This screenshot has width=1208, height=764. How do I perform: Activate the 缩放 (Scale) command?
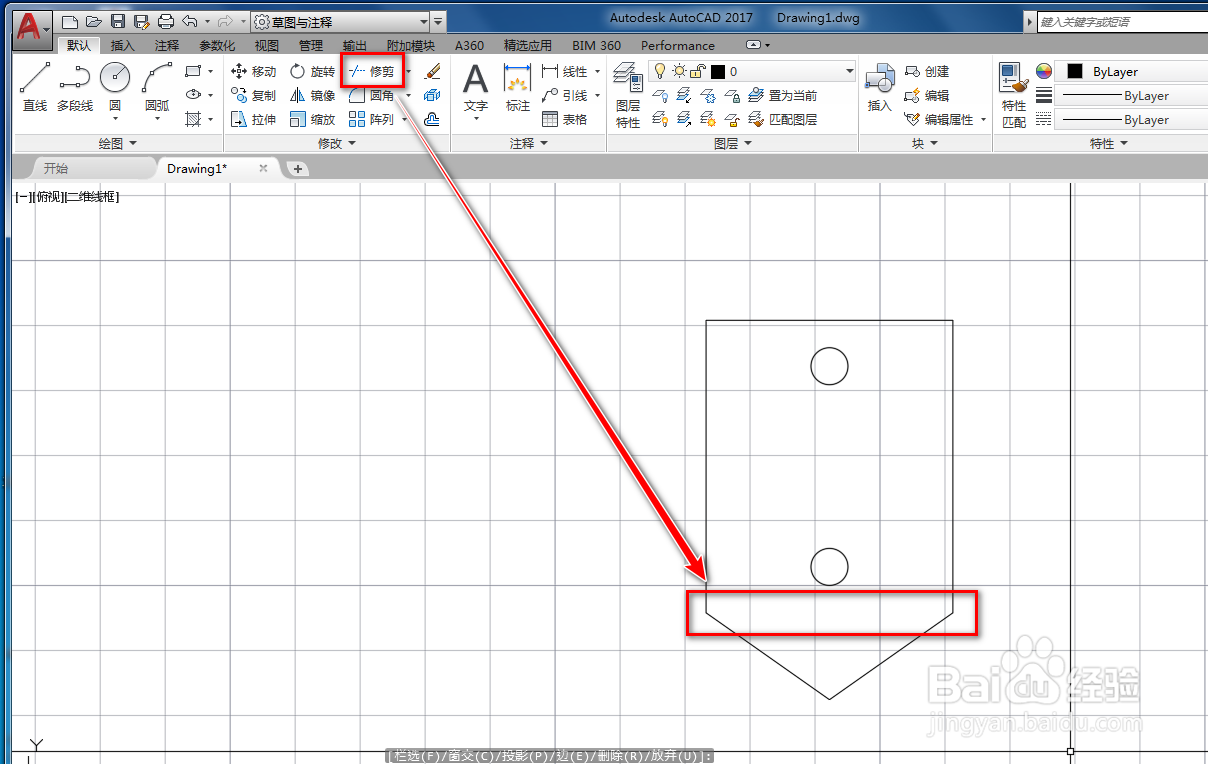point(312,119)
